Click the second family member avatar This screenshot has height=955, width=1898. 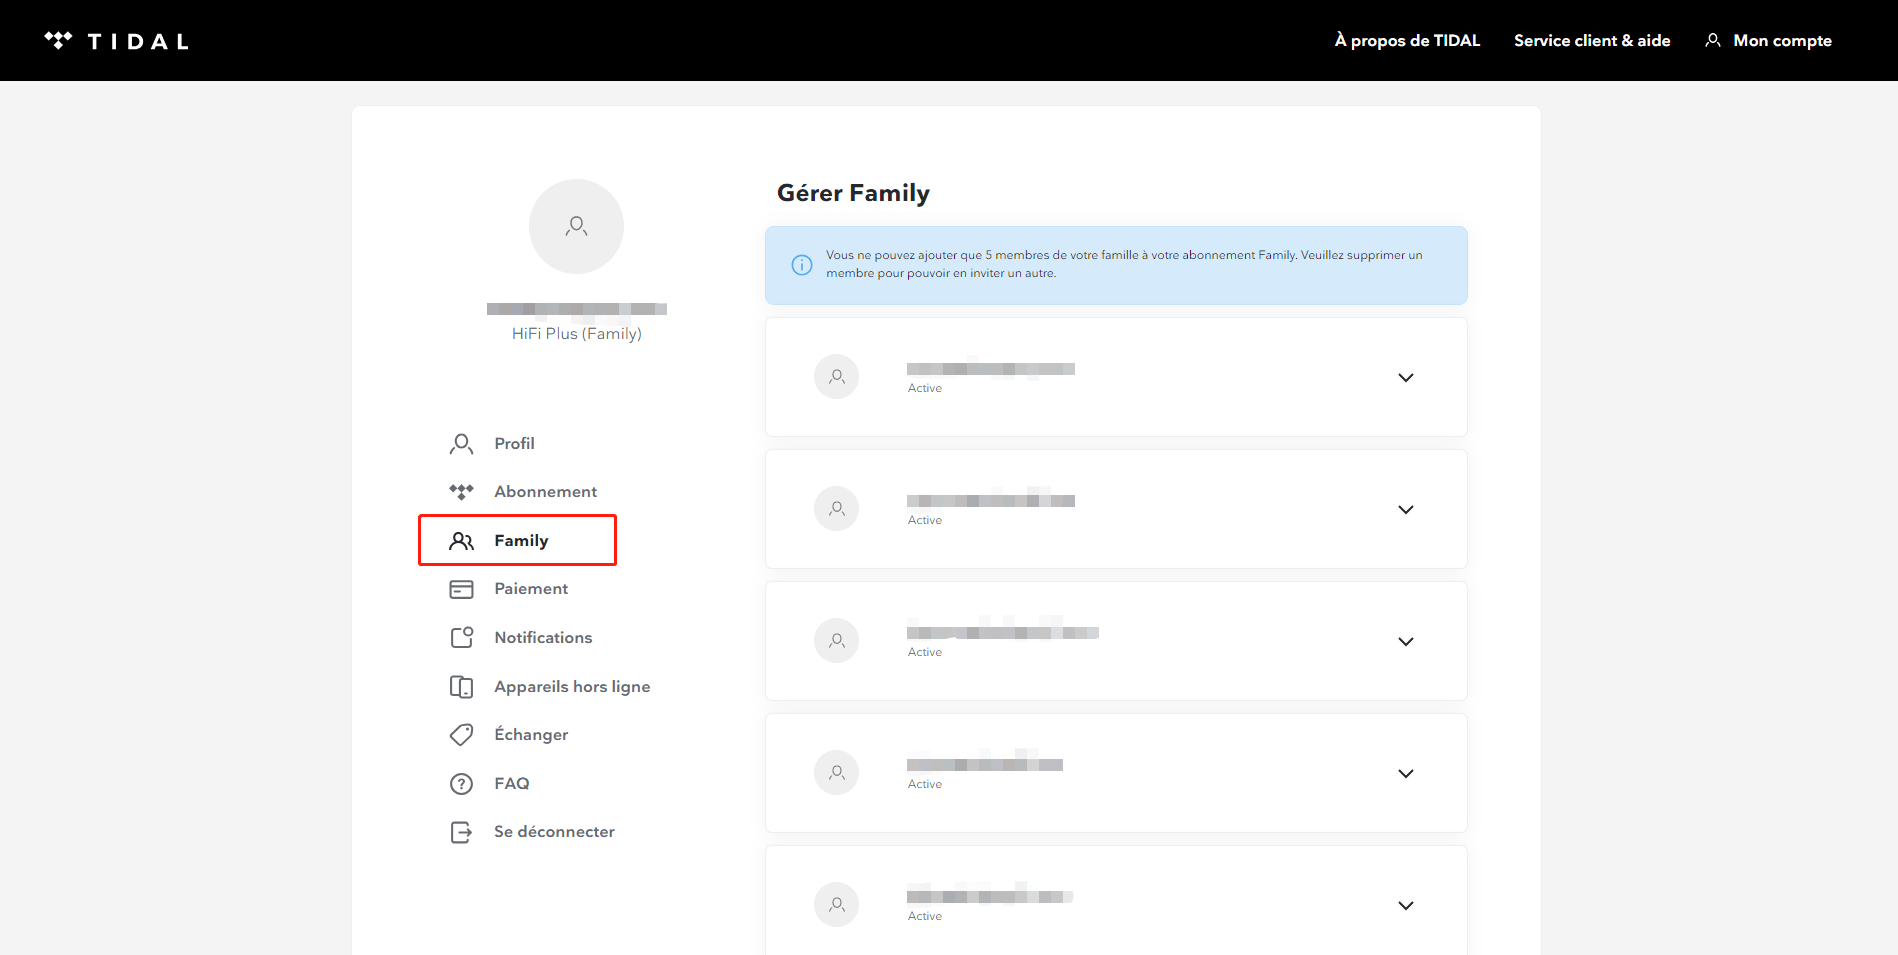pyautogui.click(x=837, y=509)
